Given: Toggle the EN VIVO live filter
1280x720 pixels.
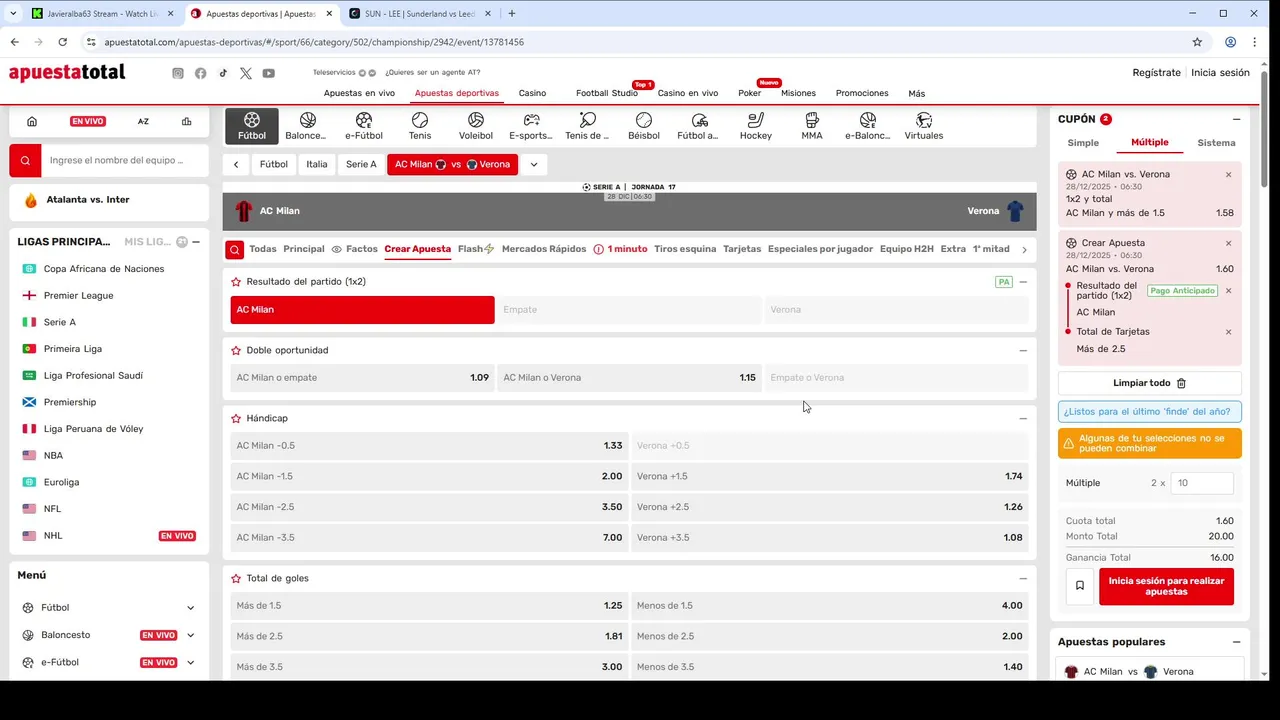Looking at the screenshot, I should click(x=88, y=121).
